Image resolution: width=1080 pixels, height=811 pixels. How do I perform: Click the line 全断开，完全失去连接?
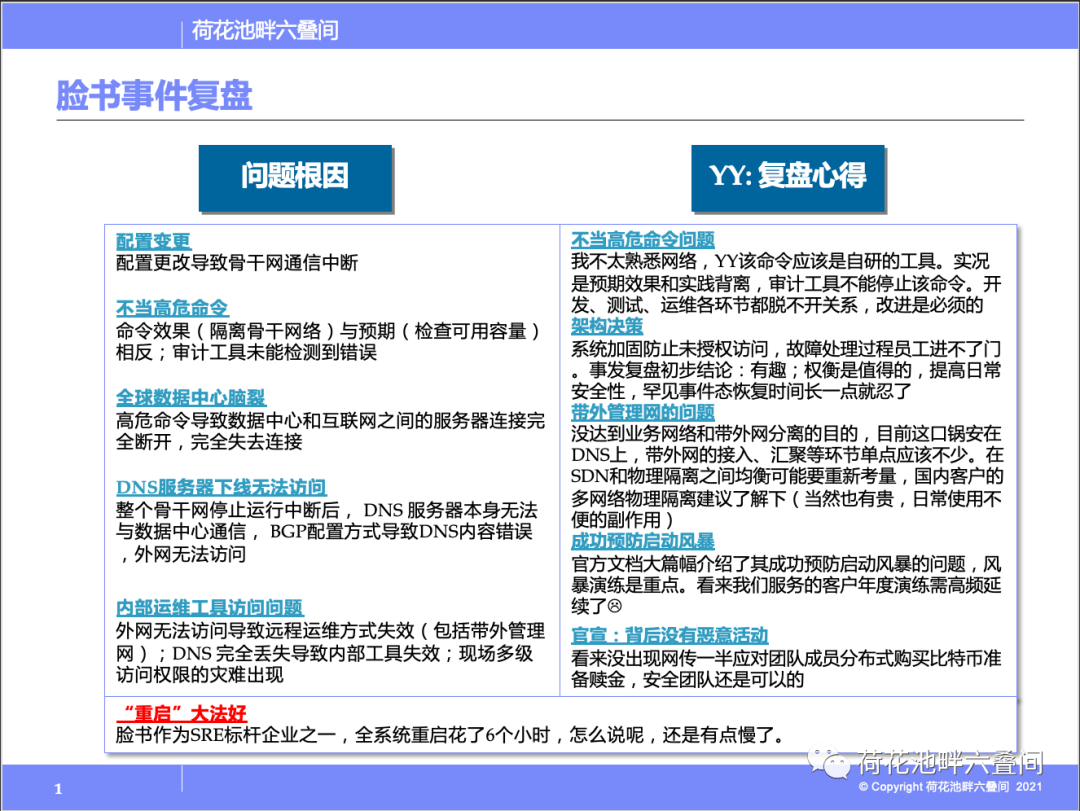[x=209, y=442]
